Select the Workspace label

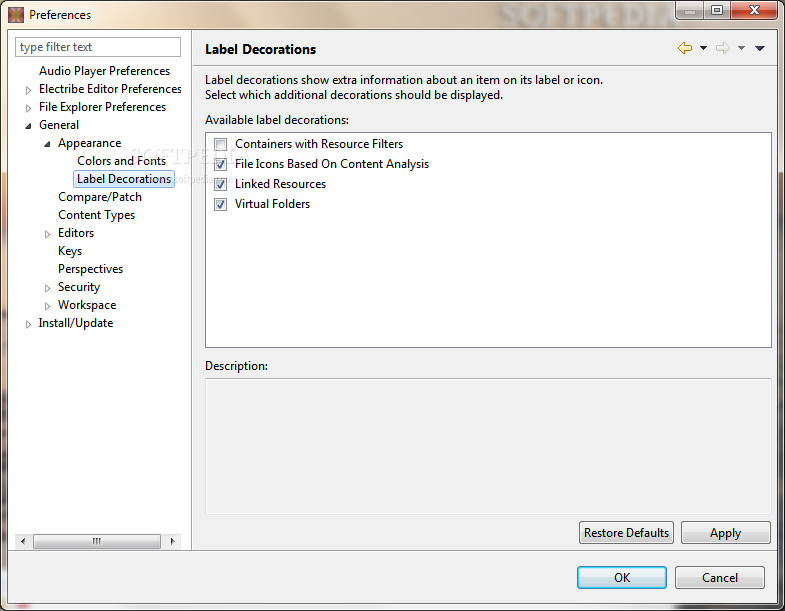87,305
